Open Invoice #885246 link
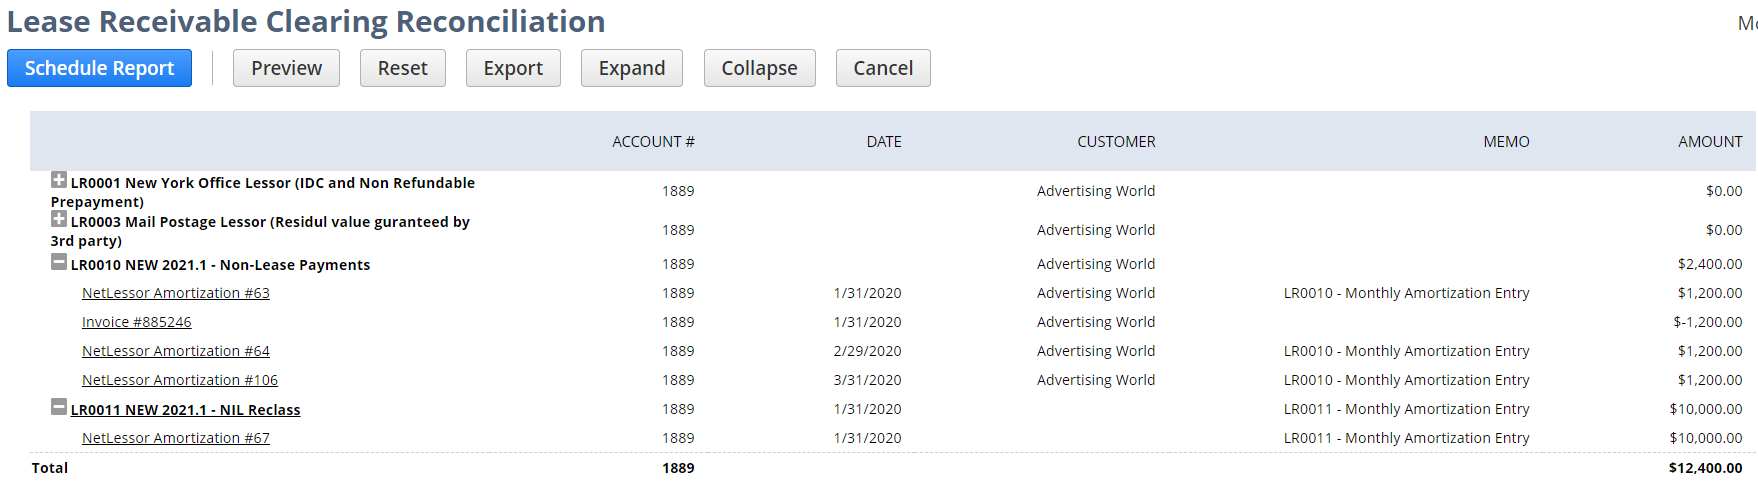The height and width of the screenshot is (490, 1758). click(137, 322)
